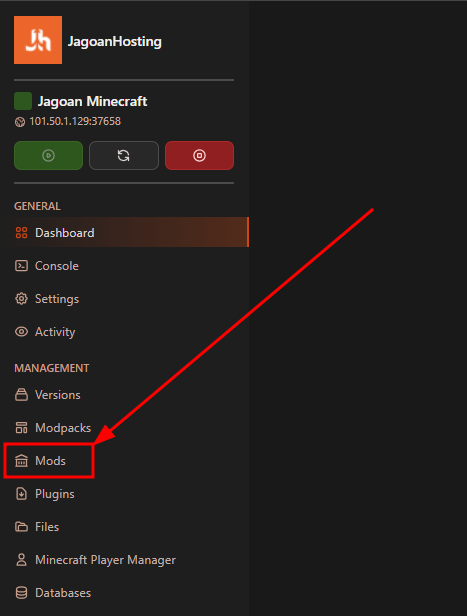Click the Jagoan Minecraft server name

pyautogui.click(x=92, y=102)
